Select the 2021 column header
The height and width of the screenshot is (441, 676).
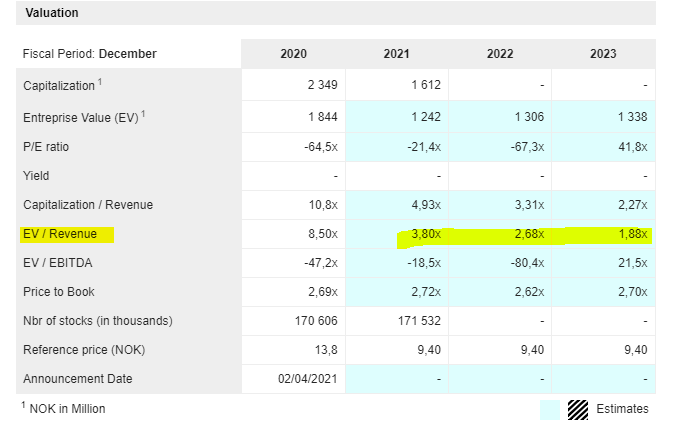click(397, 54)
